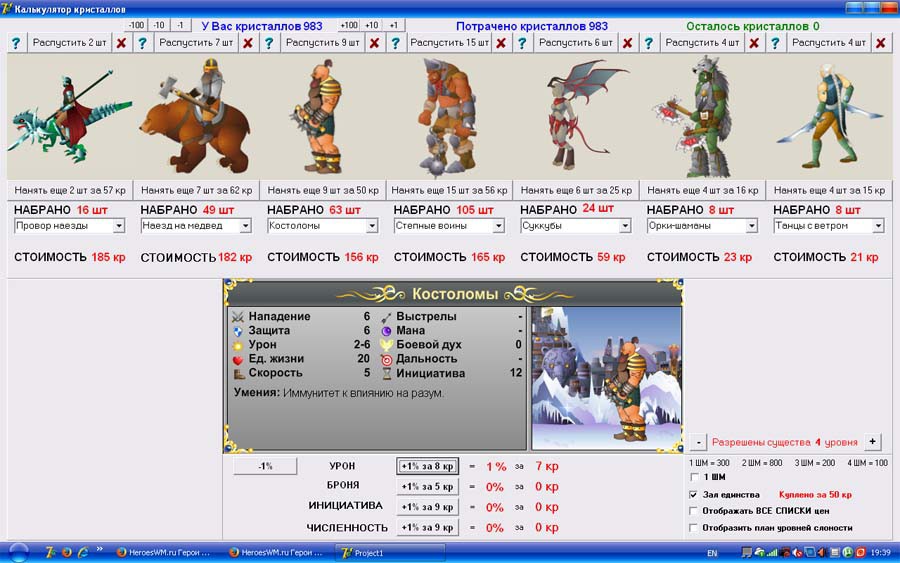Click the EN language indicator
The height and width of the screenshot is (563, 900).
coord(712,553)
